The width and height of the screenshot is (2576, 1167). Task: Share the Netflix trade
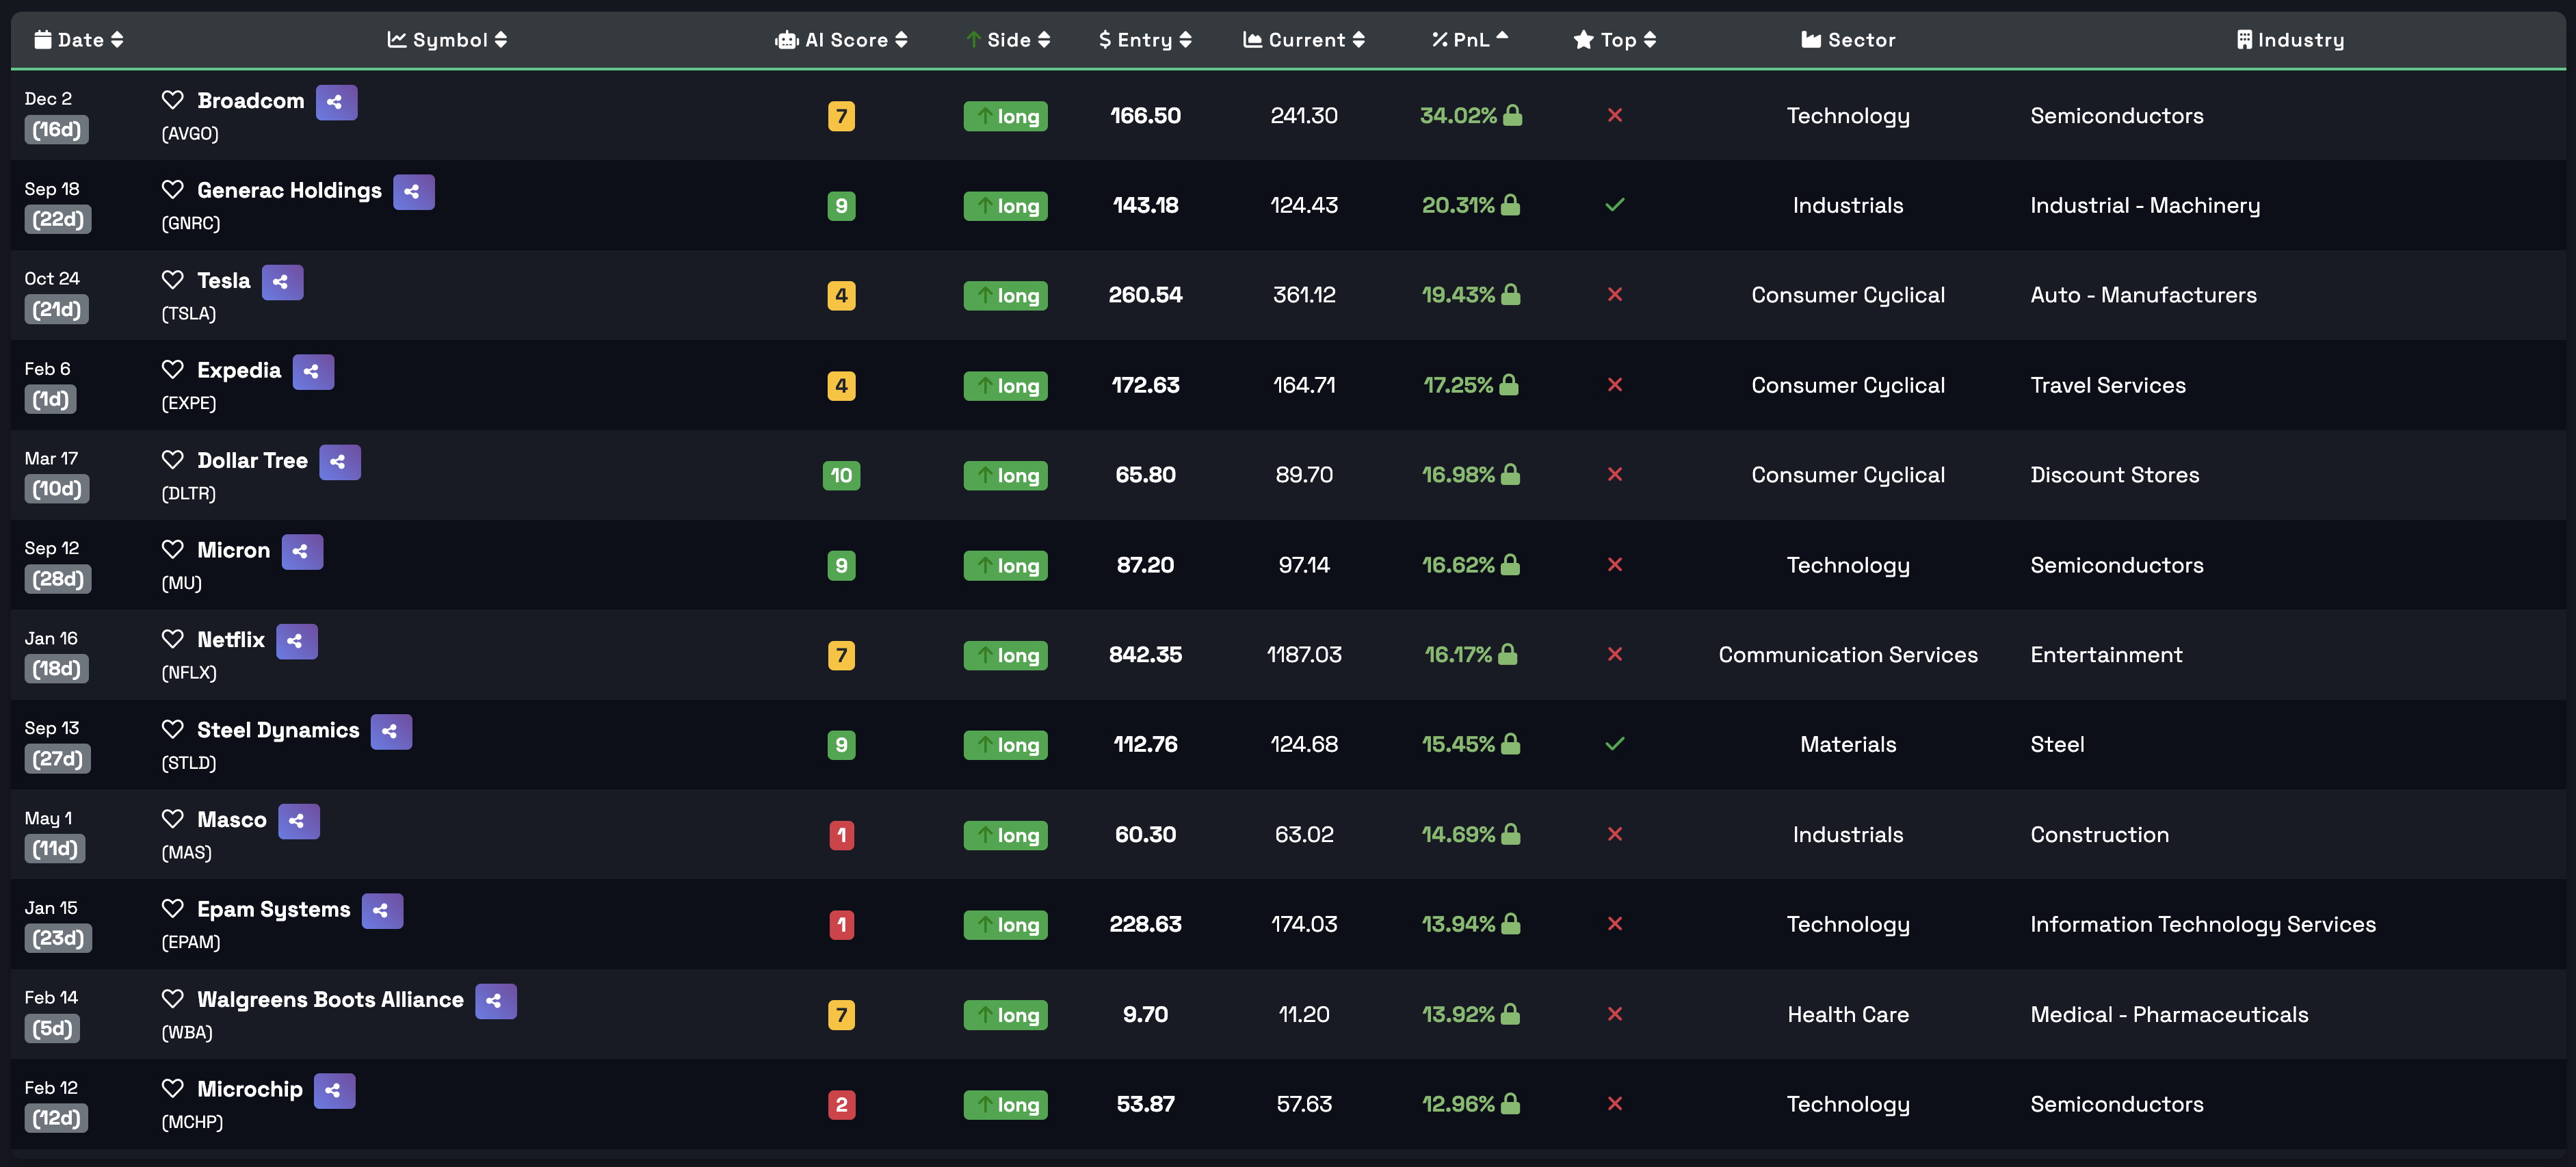(296, 641)
